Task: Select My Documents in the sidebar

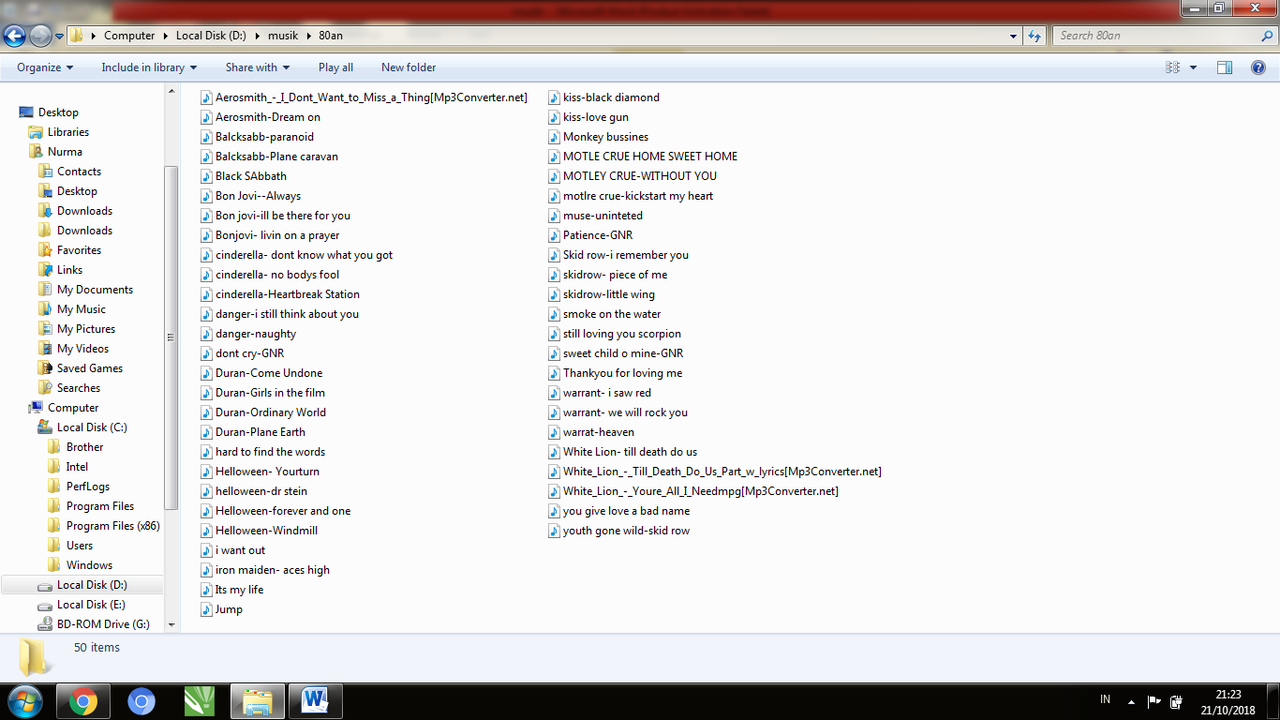Action: (94, 289)
